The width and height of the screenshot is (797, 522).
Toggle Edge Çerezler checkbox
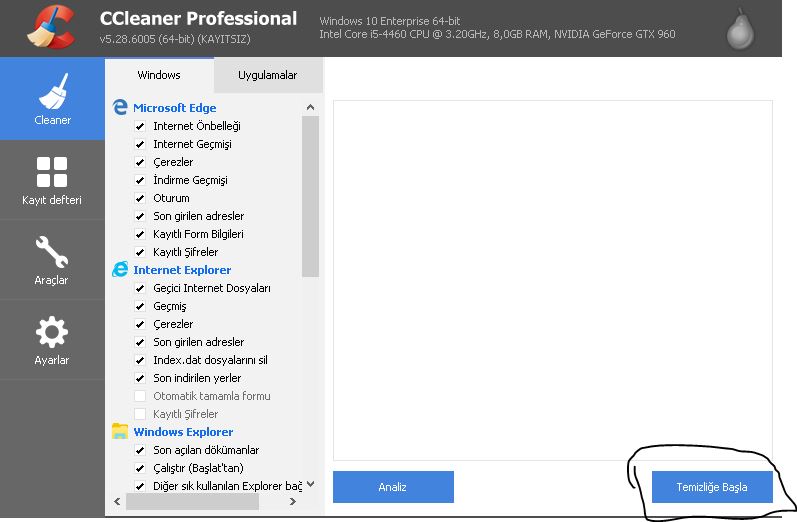140,162
